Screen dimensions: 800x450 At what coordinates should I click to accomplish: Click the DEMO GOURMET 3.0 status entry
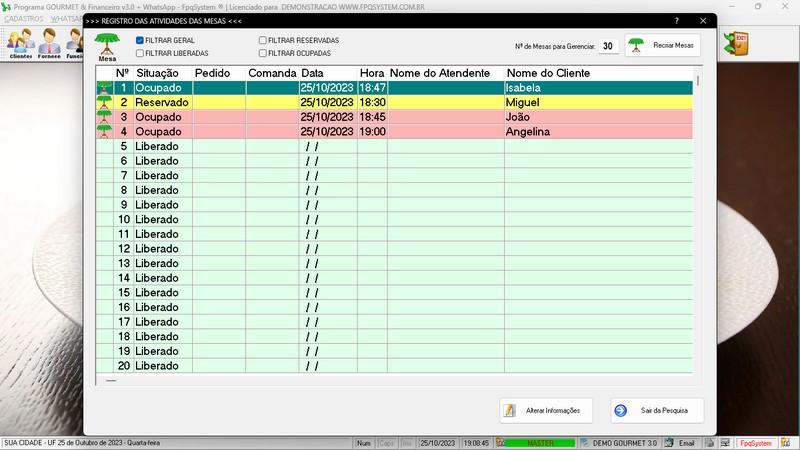(619, 443)
